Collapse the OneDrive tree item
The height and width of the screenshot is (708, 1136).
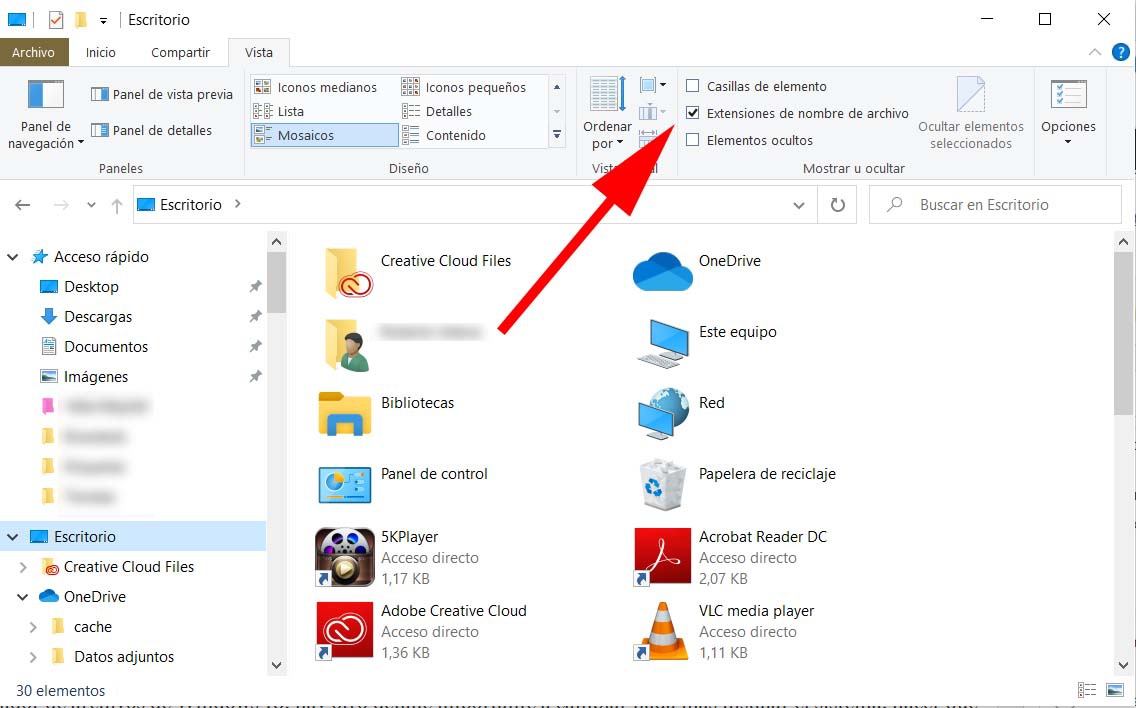point(22,596)
